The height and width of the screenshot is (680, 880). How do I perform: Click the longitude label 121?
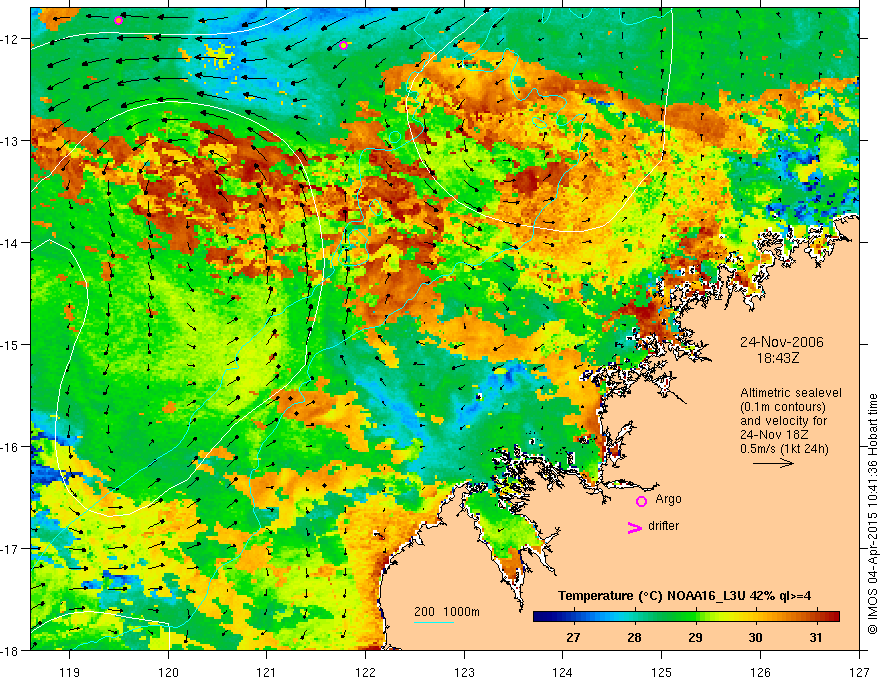267,672
